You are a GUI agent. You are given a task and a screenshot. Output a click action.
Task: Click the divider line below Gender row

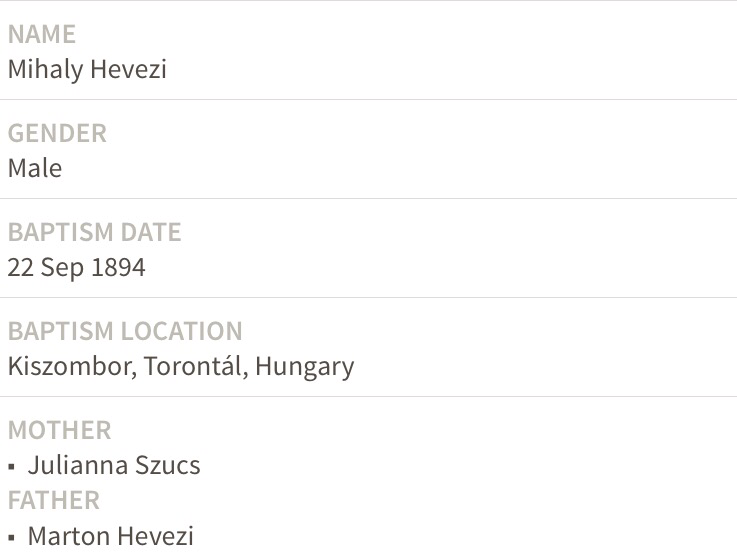tap(368, 198)
